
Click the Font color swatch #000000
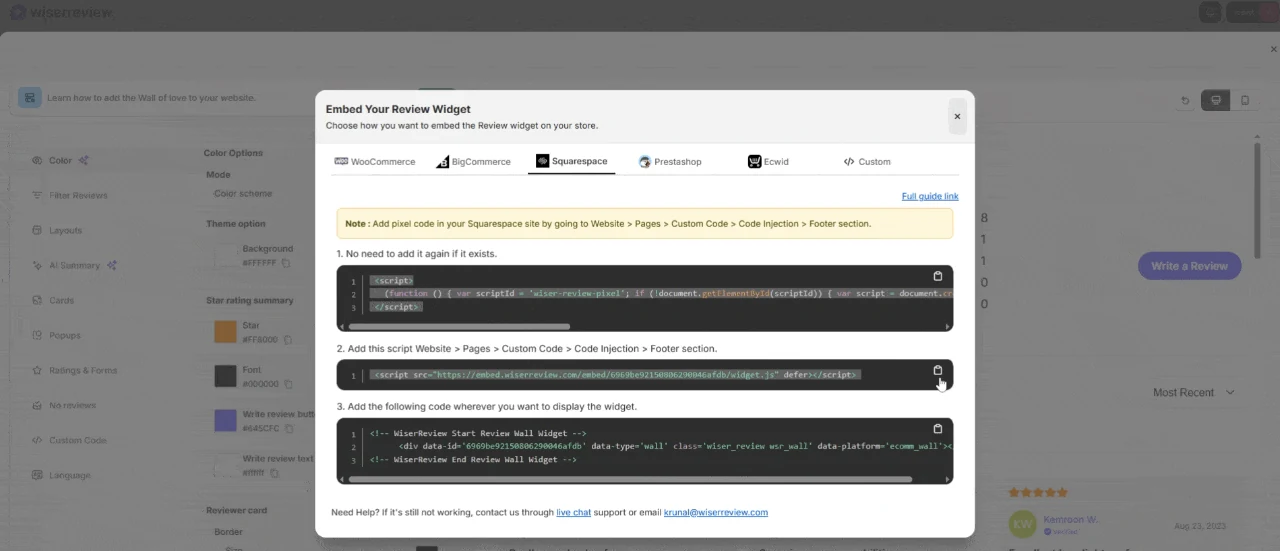click(225, 376)
